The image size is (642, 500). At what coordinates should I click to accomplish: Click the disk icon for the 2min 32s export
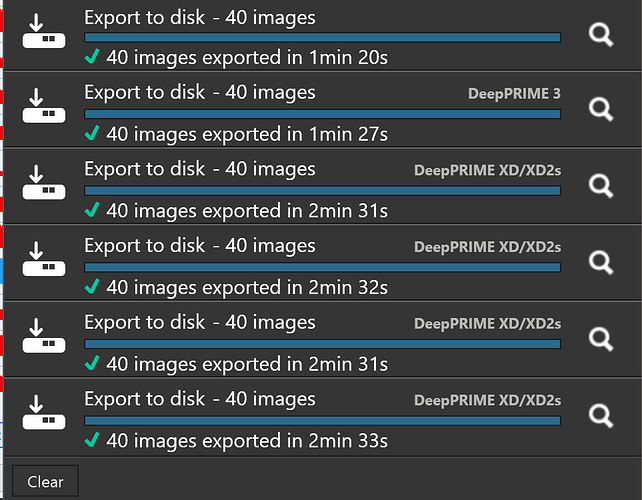[45, 262]
